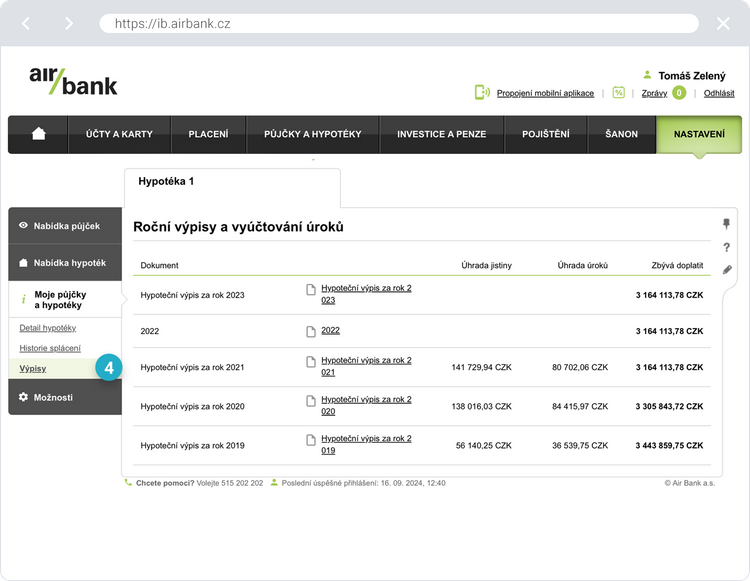Select the Investice a penze menu item
The image size is (750, 581).
441,134
